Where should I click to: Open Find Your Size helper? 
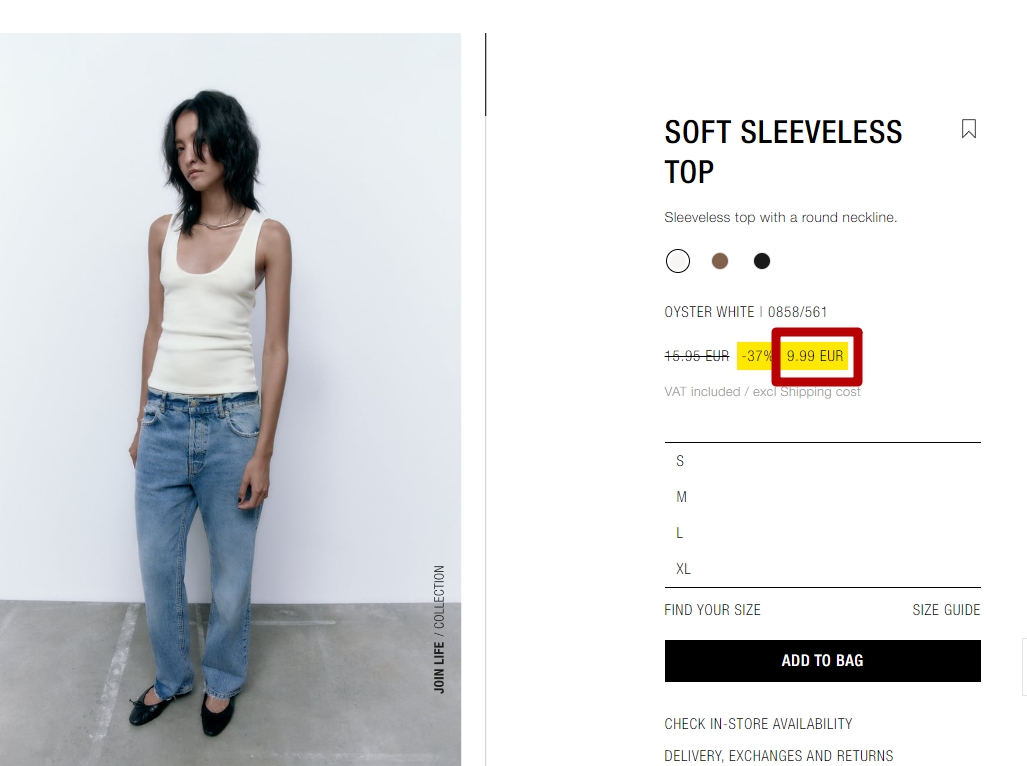point(712,610)
